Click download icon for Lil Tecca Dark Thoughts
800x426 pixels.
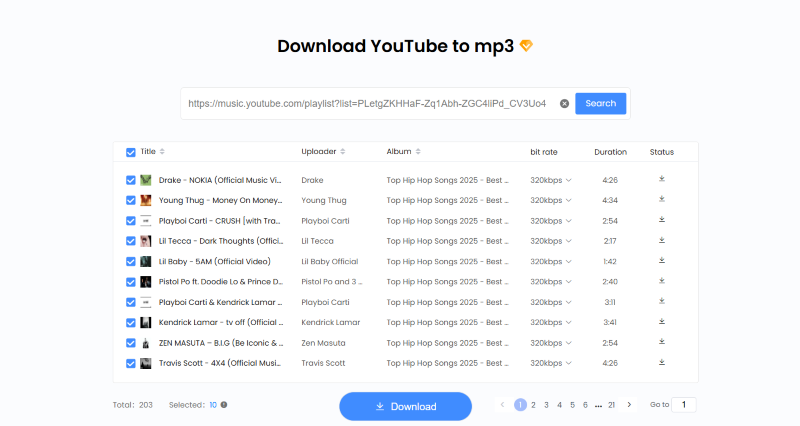click(662, 240)
